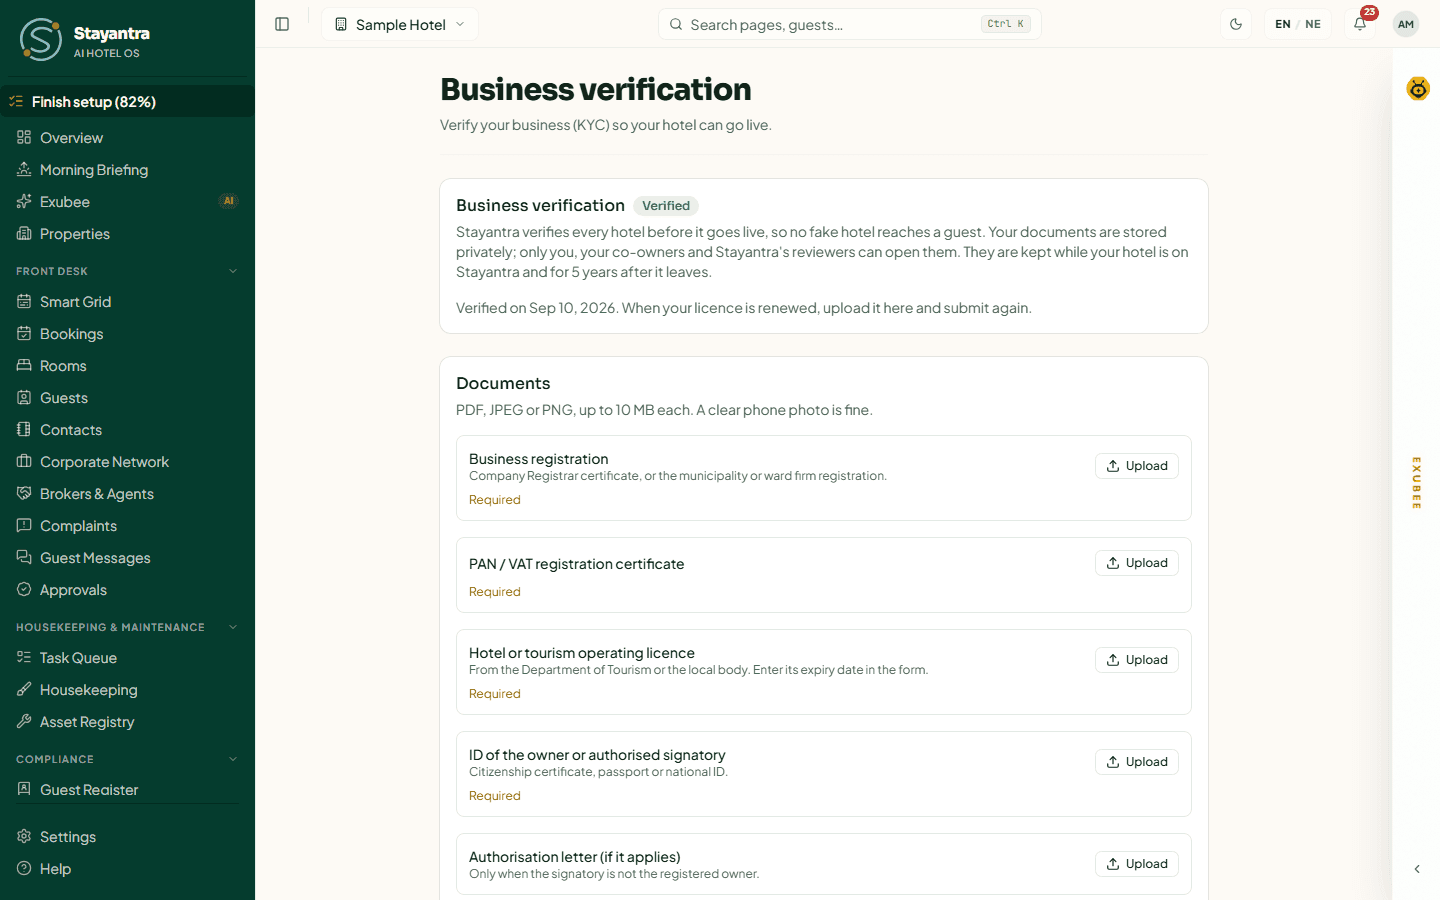
Task: Open Guest Messages in sidebar
Action: [x=127, y=557]
